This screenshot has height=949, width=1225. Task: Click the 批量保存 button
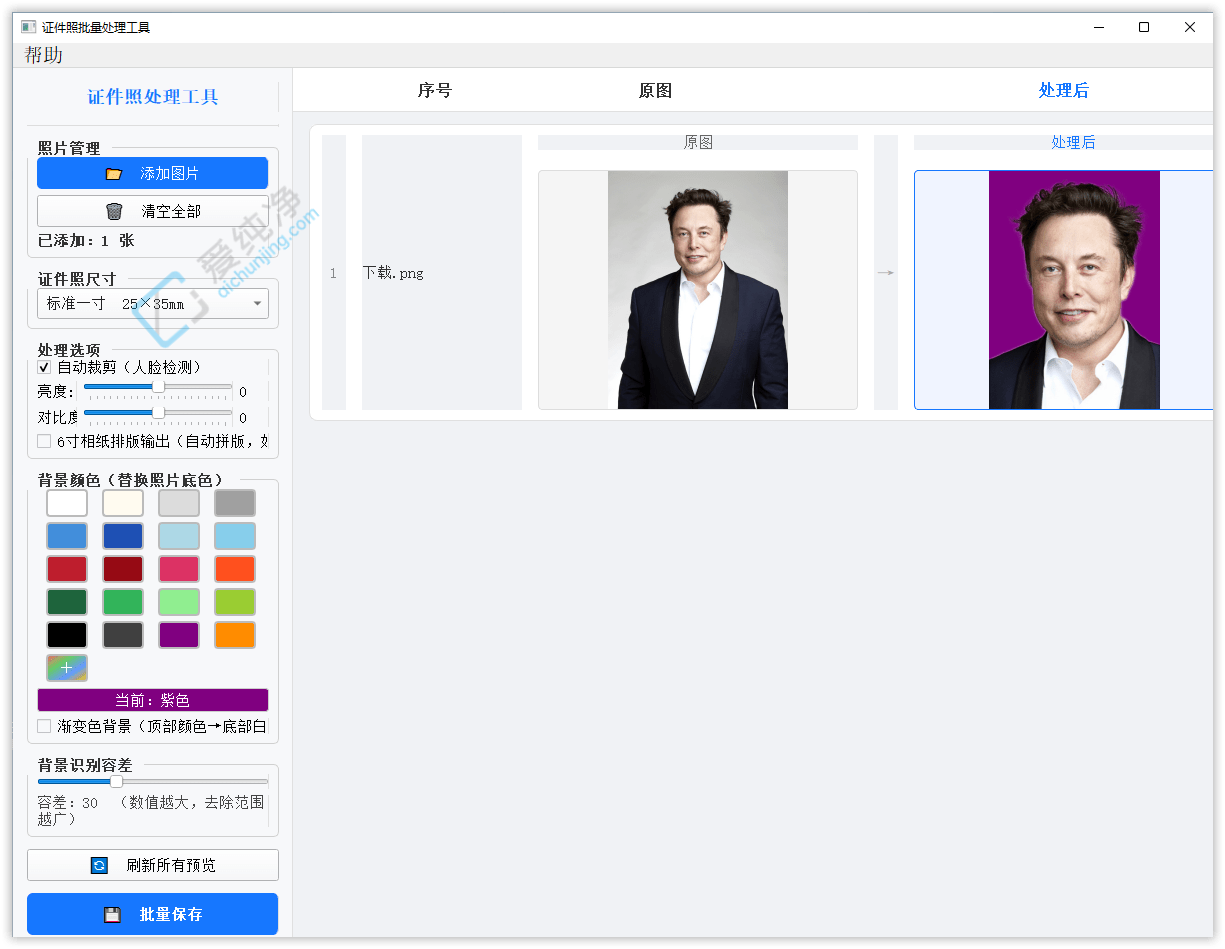tap(152, 914)
